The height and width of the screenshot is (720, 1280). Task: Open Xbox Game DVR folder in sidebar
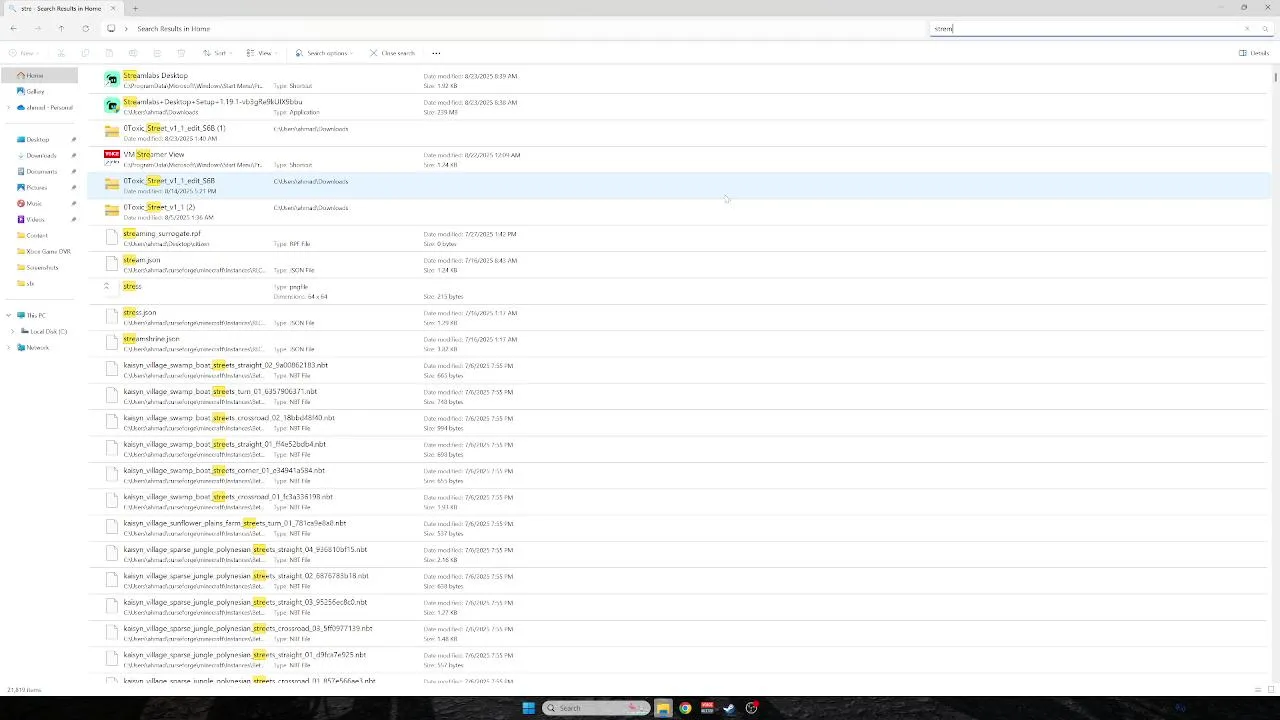pos(48,252)
